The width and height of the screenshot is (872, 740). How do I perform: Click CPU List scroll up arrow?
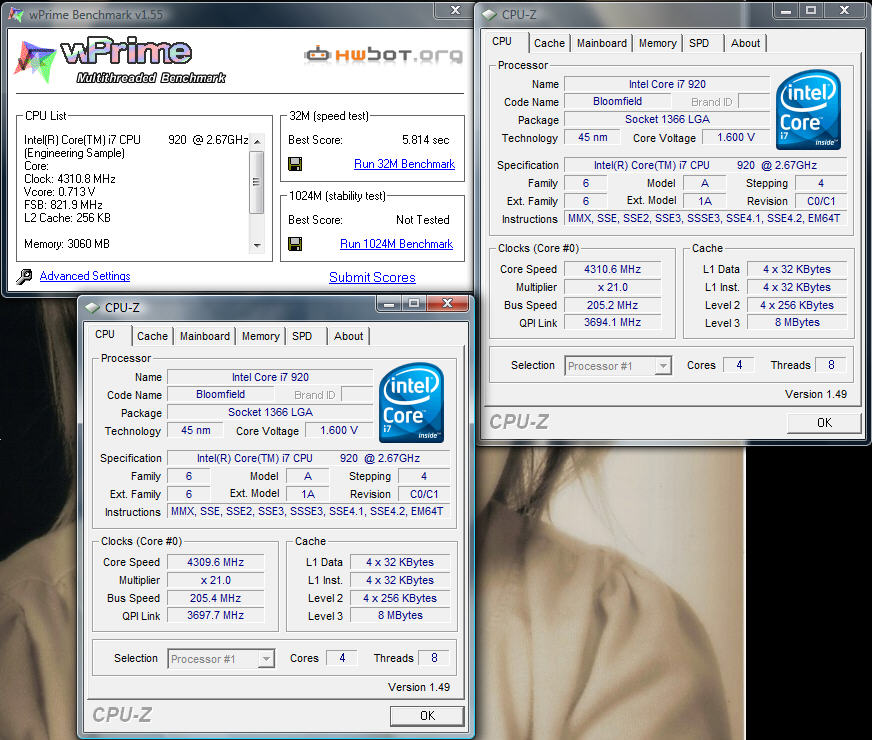[257, 141]
